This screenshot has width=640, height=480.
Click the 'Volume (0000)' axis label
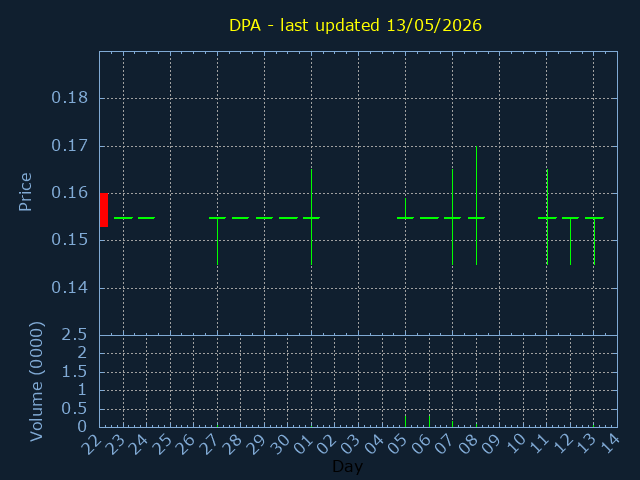37,381
